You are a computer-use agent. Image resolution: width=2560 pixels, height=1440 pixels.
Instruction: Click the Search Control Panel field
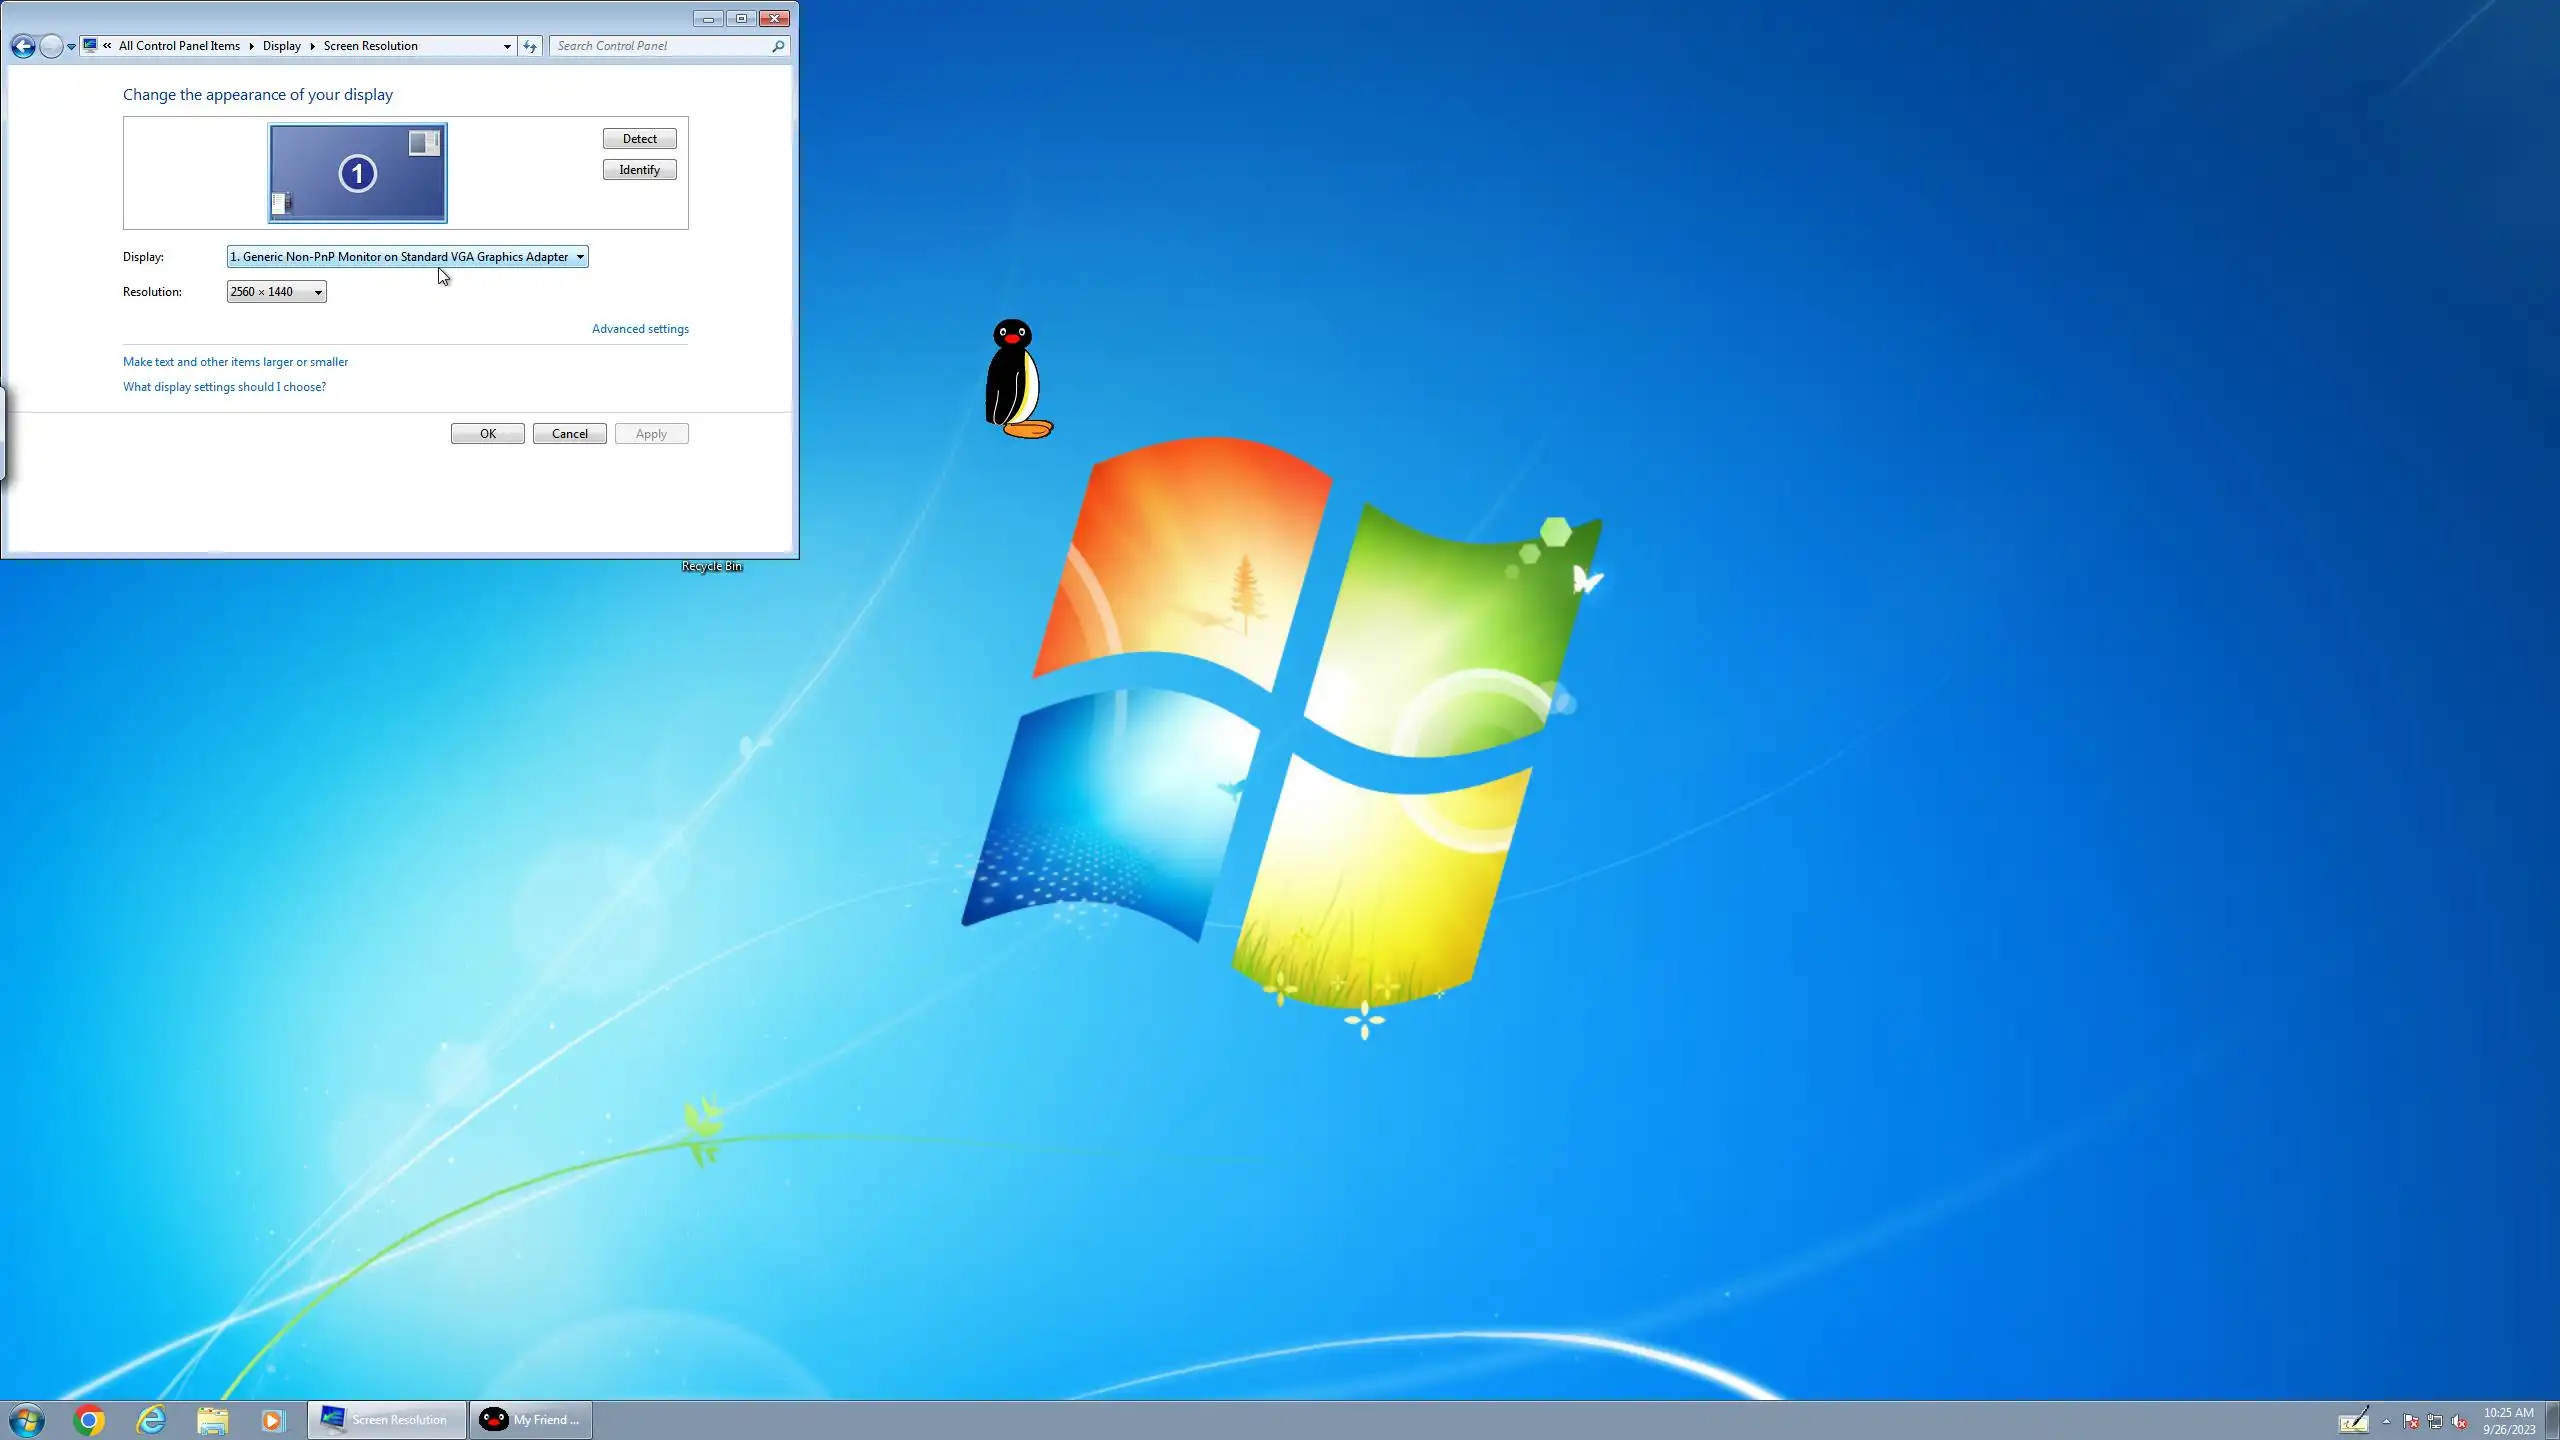[x=660, y=46]
